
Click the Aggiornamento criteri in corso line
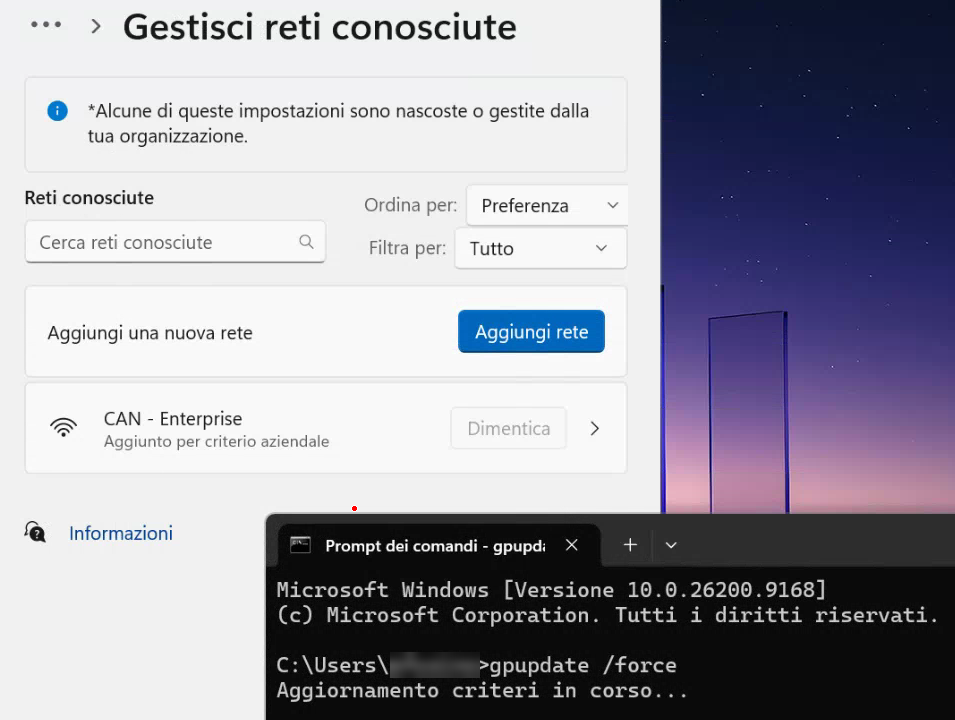point(481,690)
